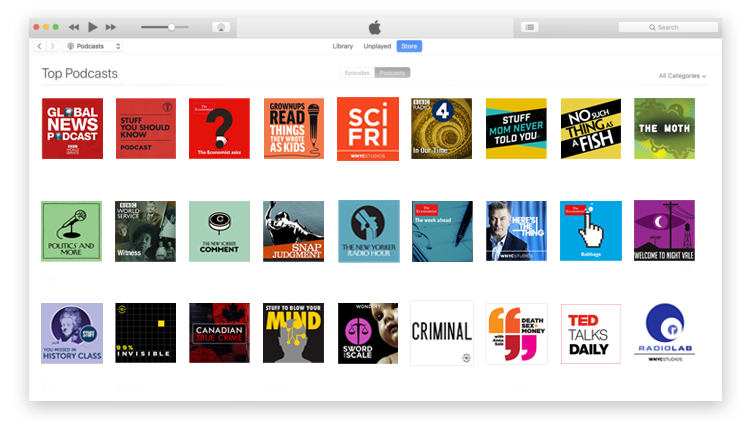Open the Stuff You Should Know podcast
This screenshot has width=750, height=439.
click(x=146, y=129)
